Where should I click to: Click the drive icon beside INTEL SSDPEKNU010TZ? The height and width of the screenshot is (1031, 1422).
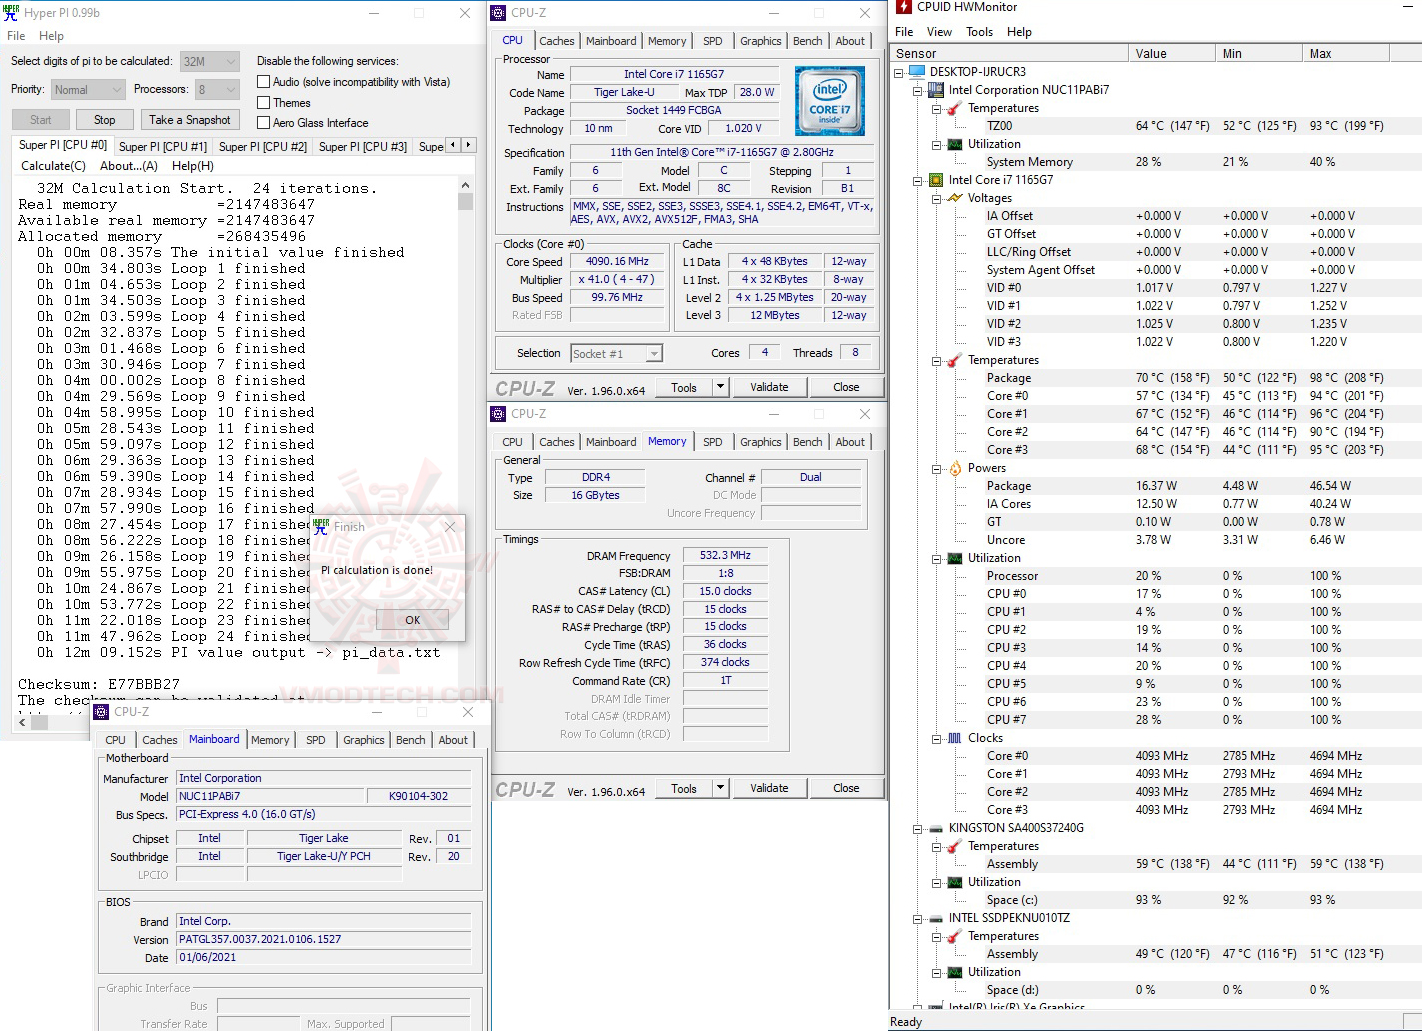tap(936, 918)
